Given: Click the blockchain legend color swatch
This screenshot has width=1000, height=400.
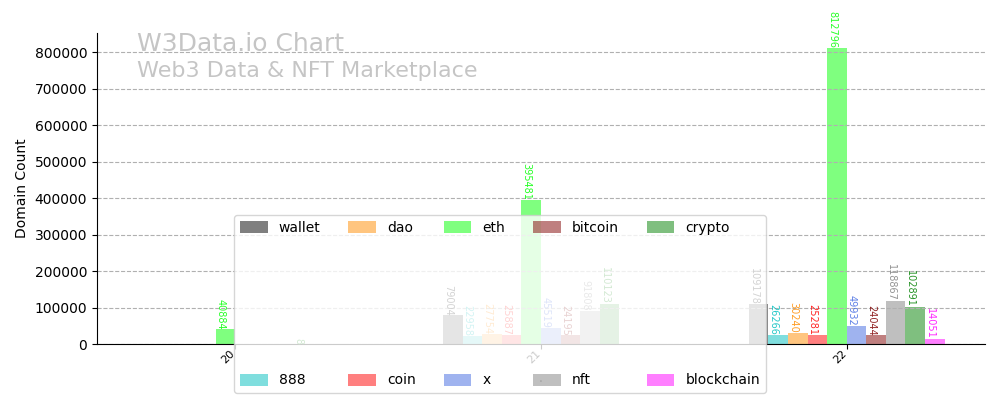Looking at the screenshot, I should point(660,380).
